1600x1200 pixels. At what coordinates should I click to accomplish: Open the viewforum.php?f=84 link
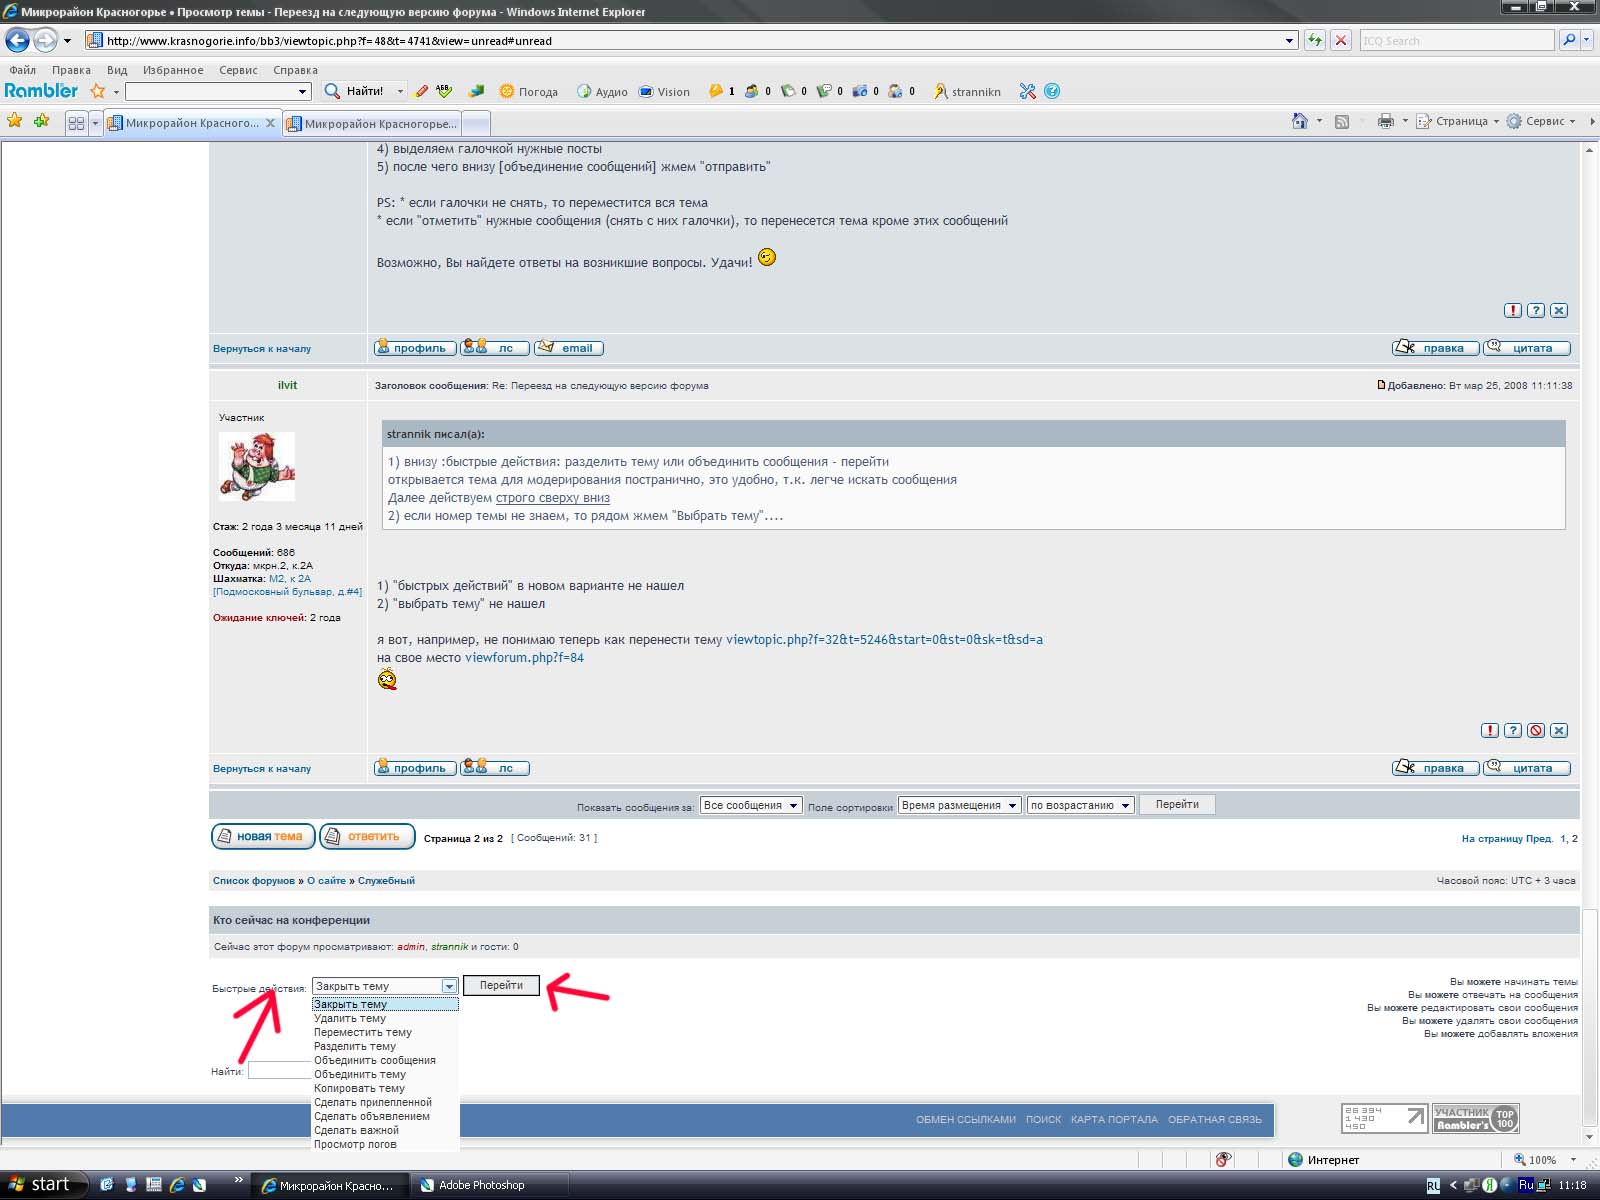pyautogui.click(x=524, y=658)
